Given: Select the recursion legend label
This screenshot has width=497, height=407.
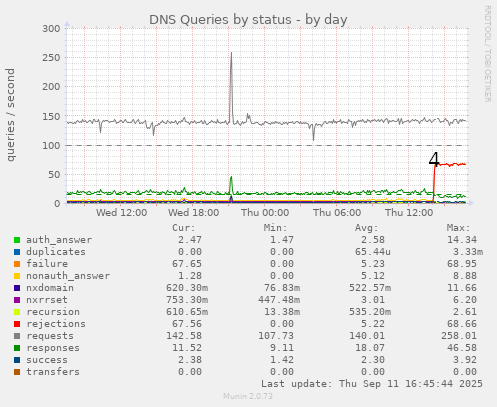Looking at the screenshot, I should (x=53, y=312).
